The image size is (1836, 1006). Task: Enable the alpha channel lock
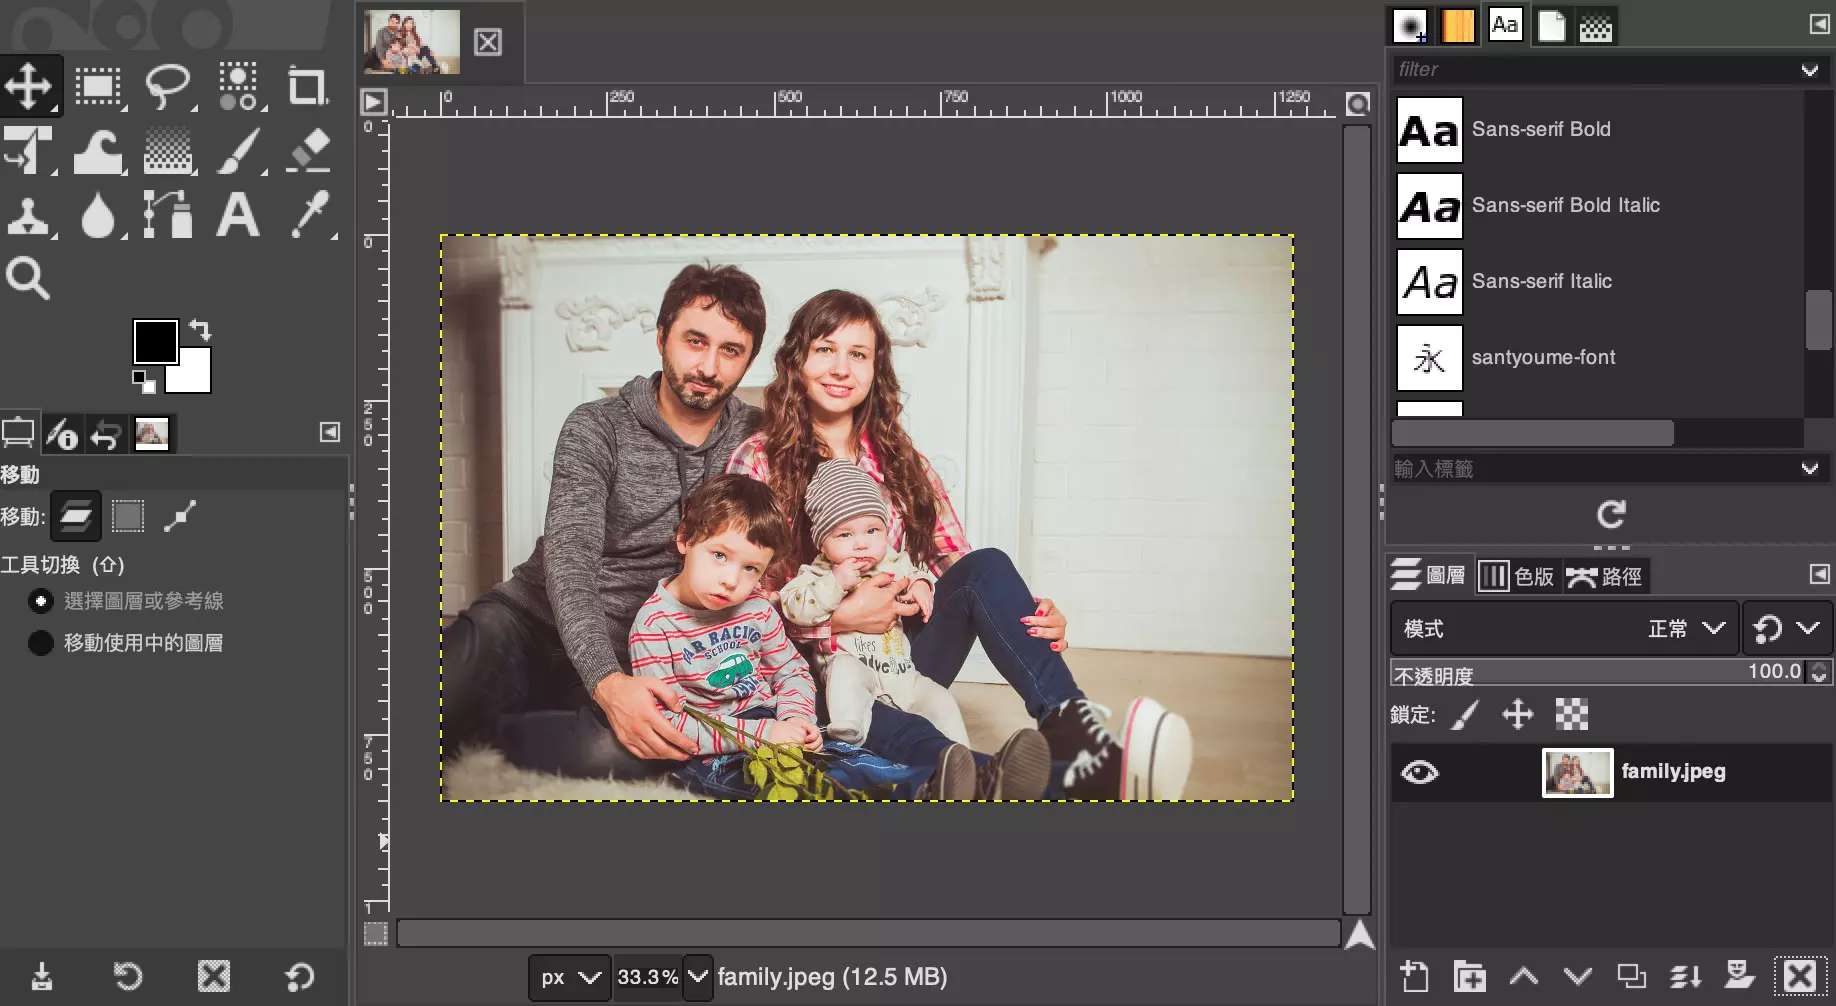point(1570,714)
